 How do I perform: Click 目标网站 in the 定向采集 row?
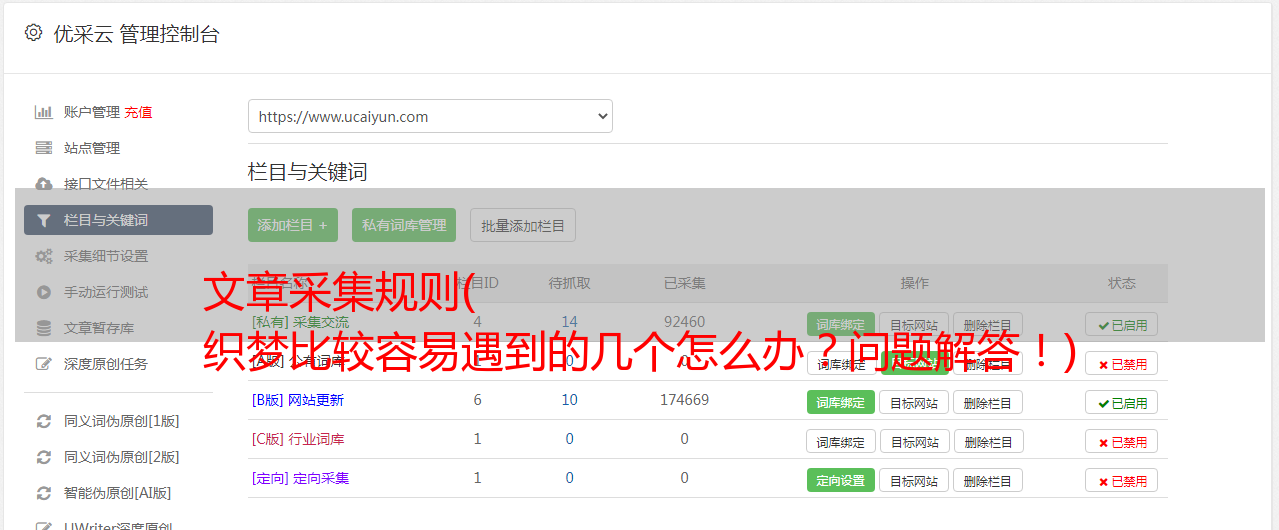[914, 480]
